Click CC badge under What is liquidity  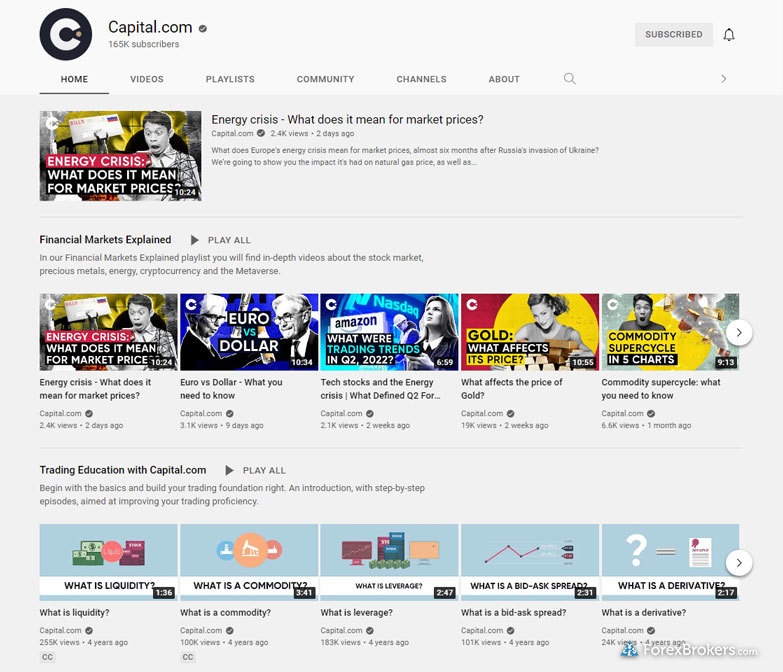click(47, 657)
